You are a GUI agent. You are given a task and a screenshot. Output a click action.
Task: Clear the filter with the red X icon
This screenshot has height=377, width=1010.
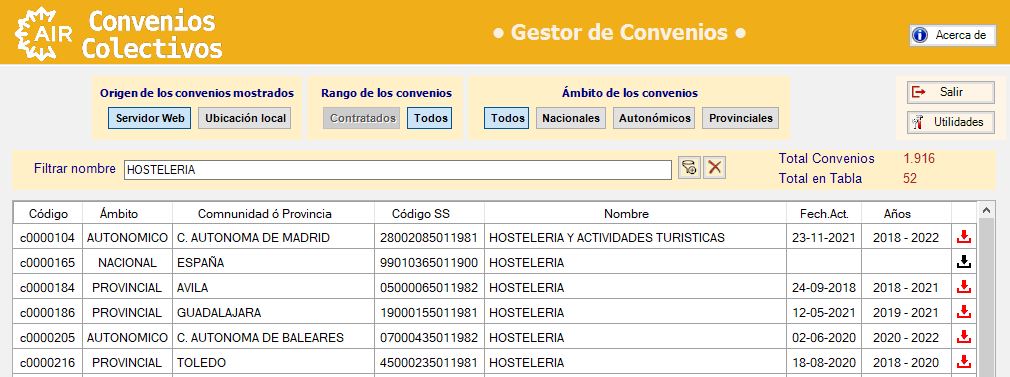[x=714, y=169]
